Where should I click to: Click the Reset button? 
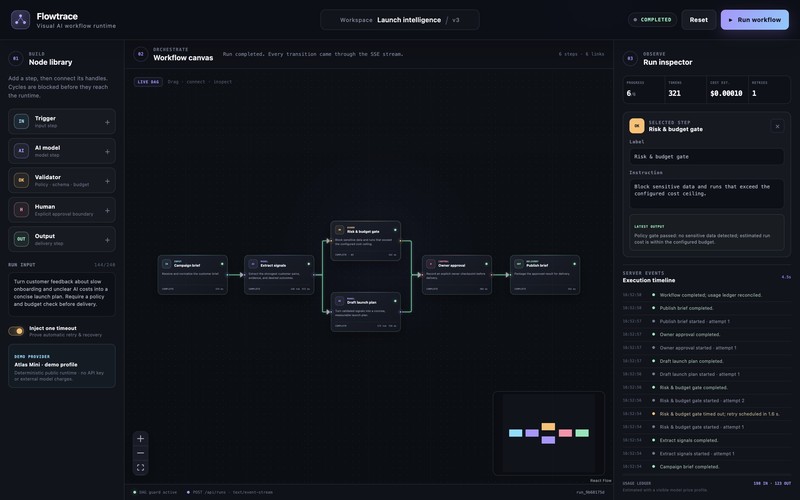(x=698, y=20)
